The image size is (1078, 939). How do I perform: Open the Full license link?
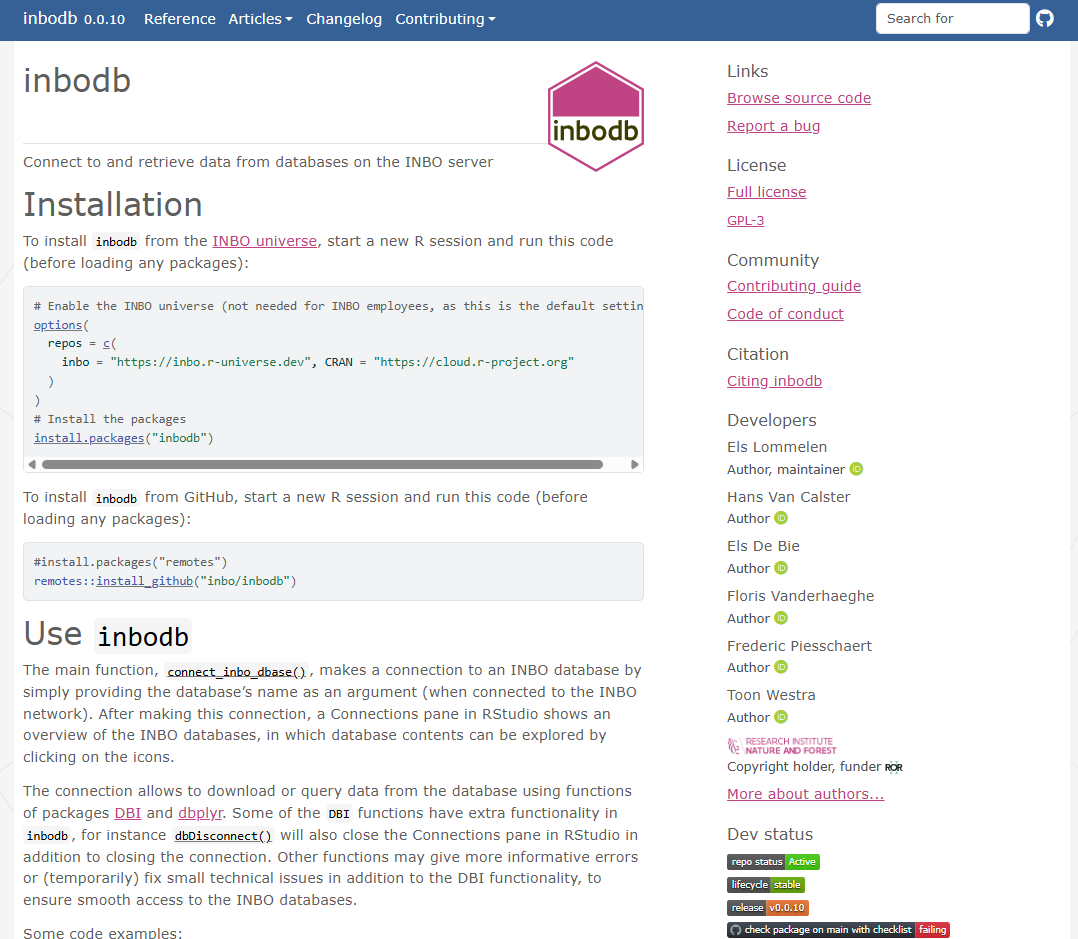point(767,192)
